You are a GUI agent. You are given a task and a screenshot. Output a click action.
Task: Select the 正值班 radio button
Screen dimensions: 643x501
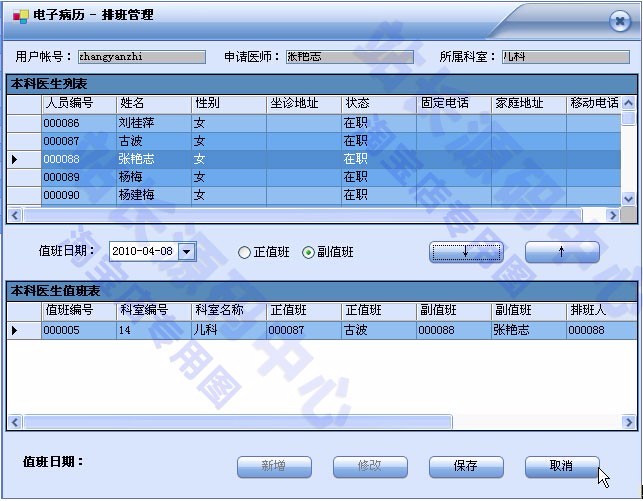(244, 253)
